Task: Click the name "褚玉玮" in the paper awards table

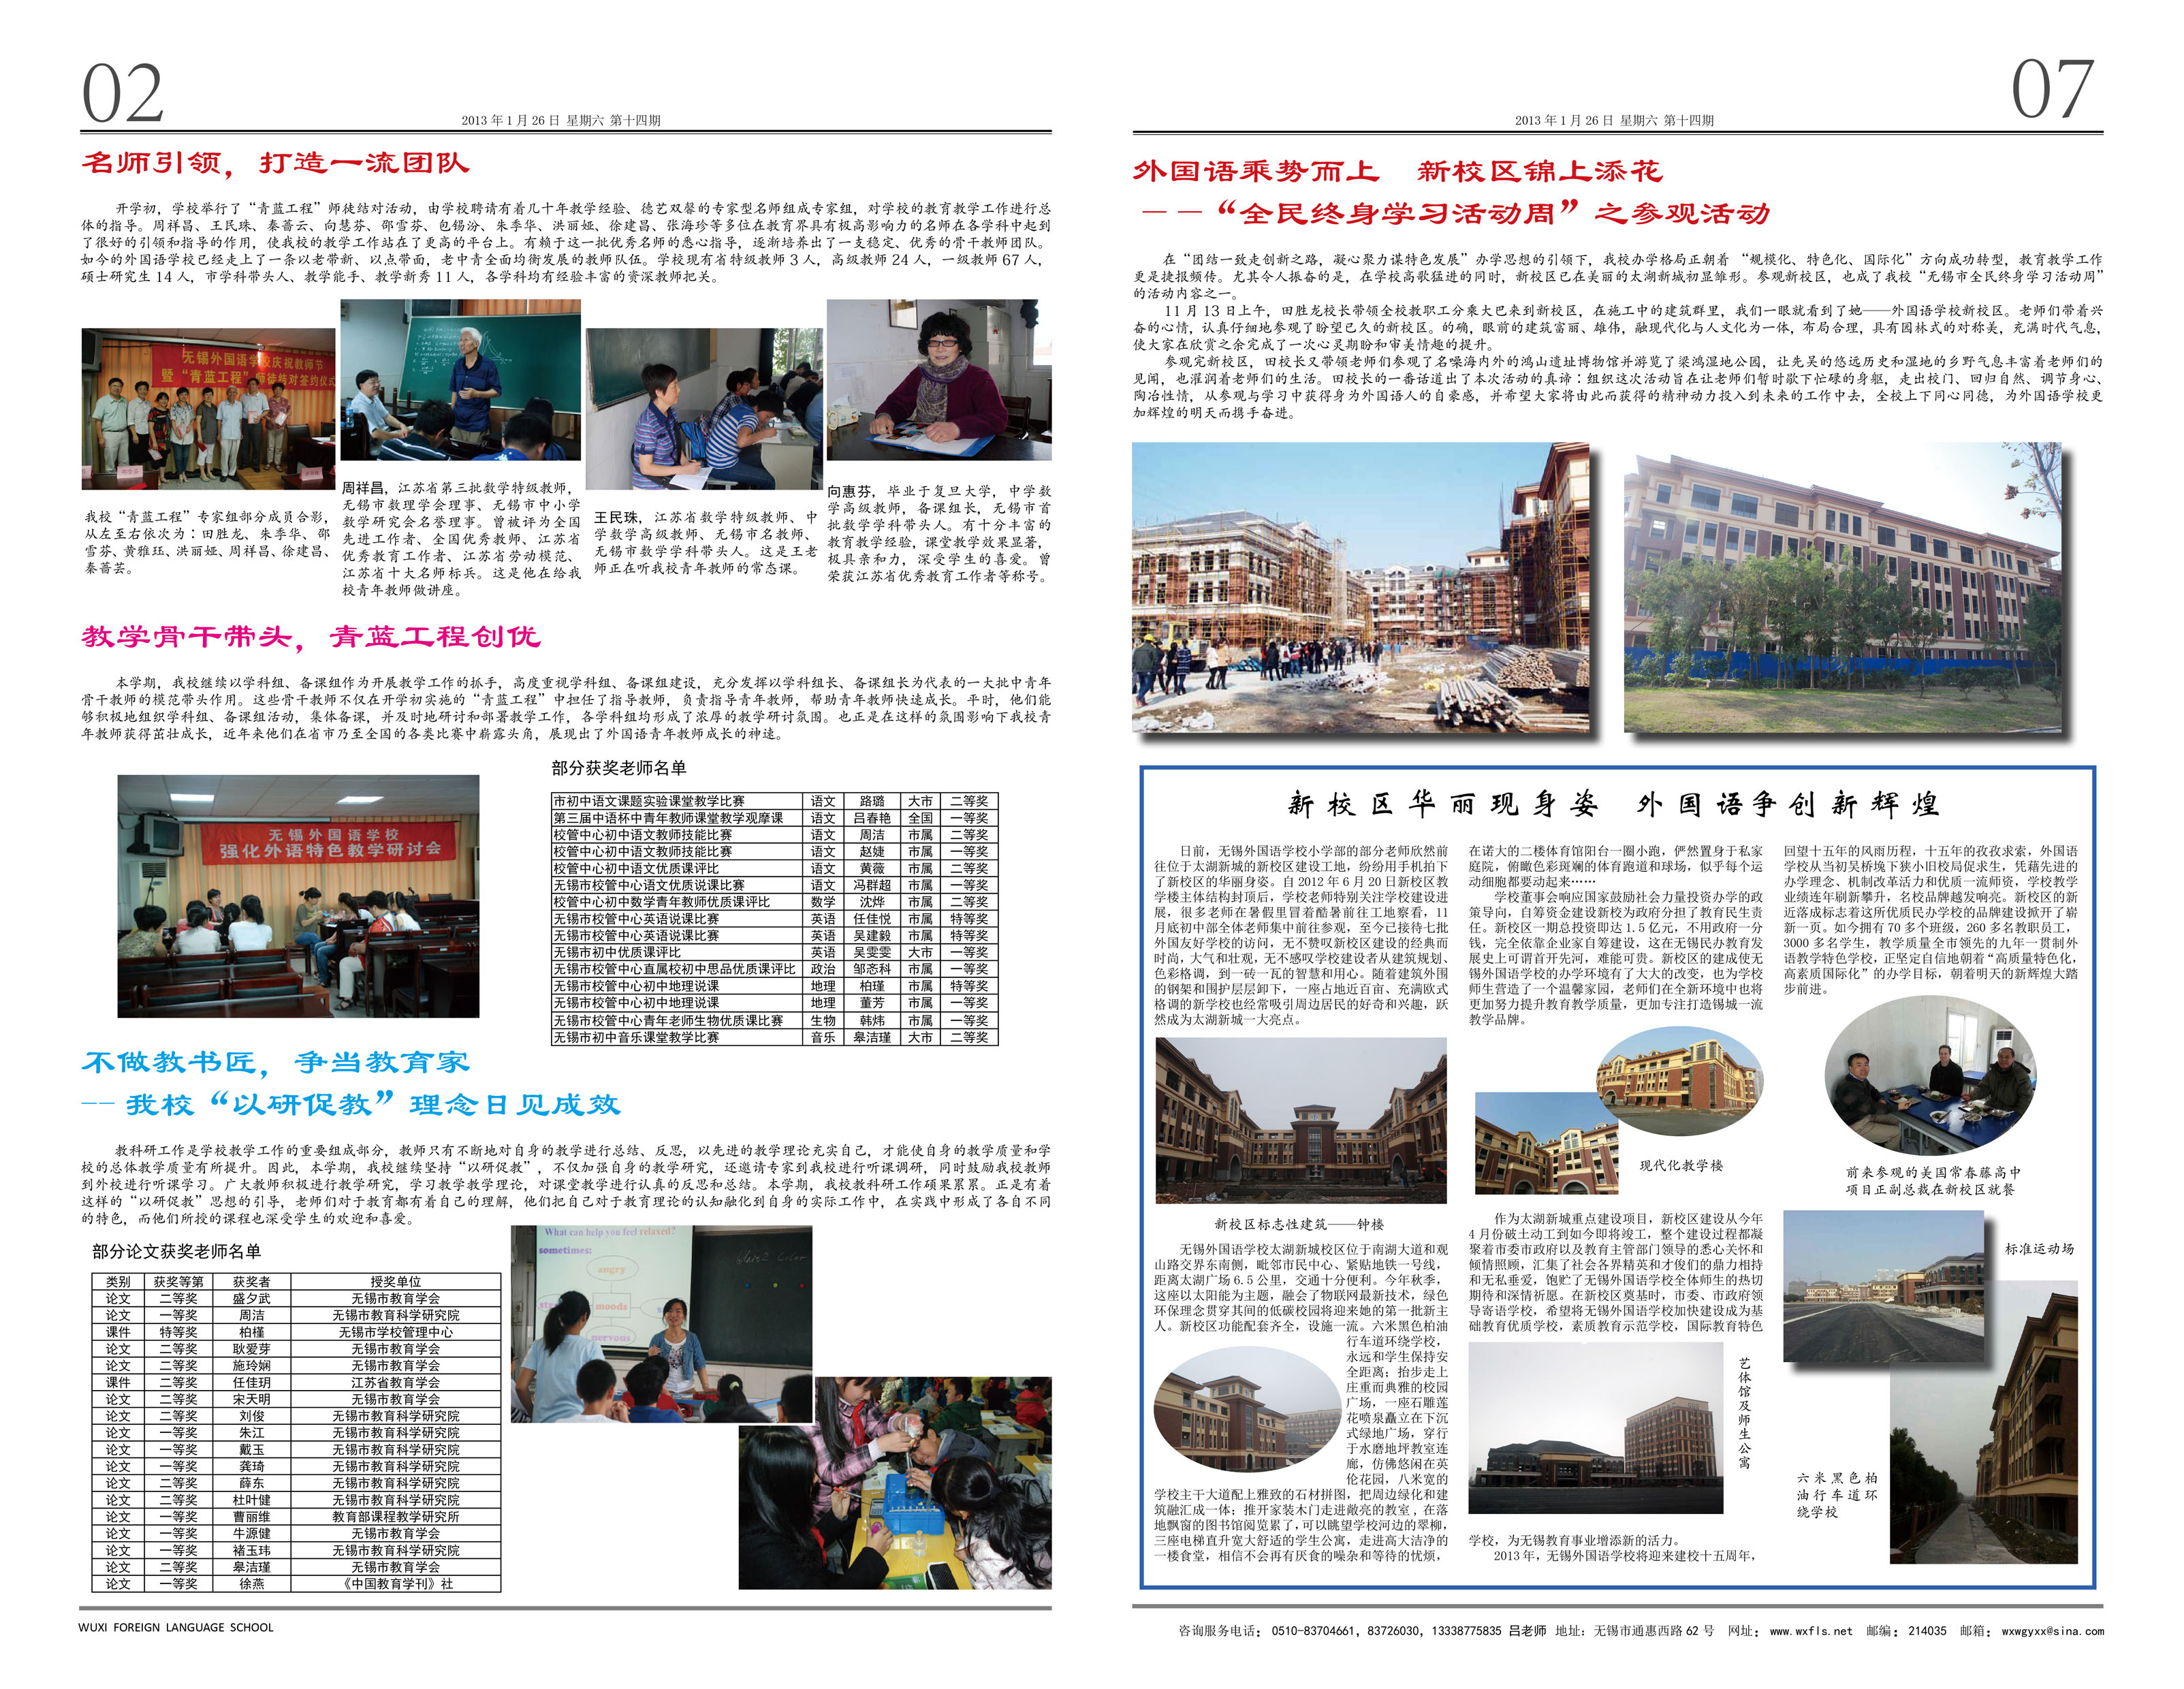Action: click(x=251, y=1550)
